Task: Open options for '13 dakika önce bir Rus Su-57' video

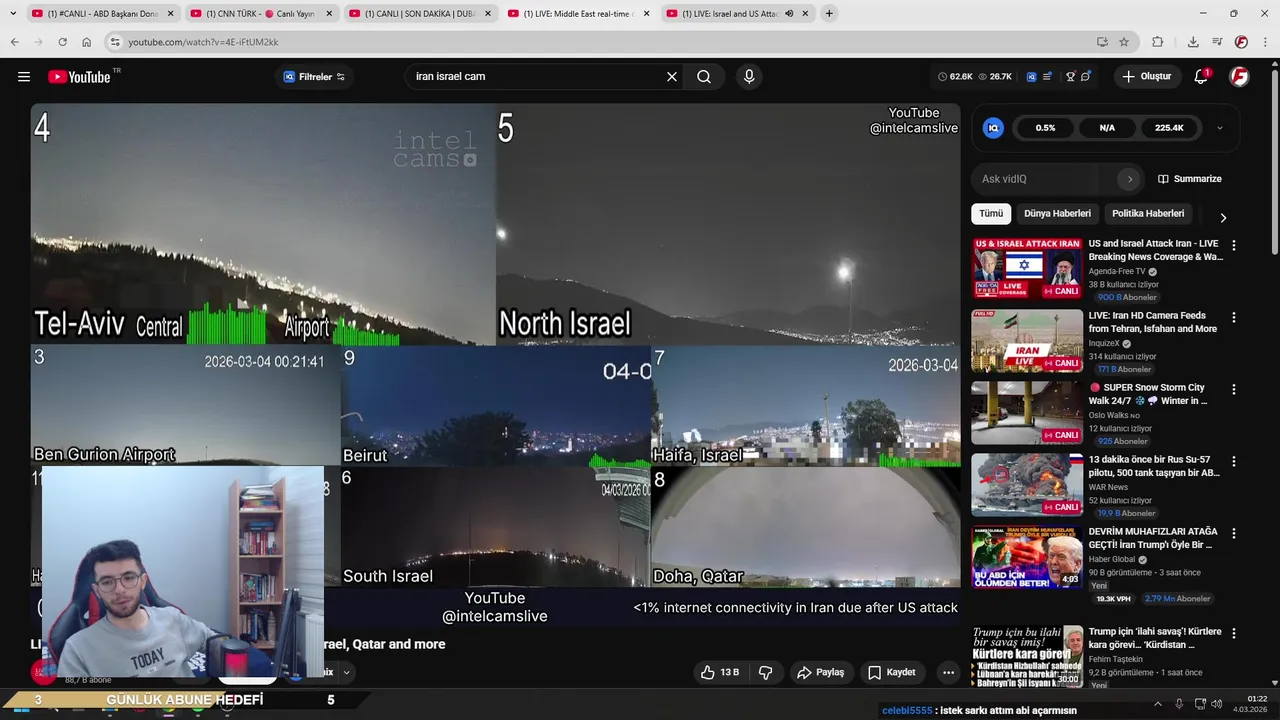Action: pyautogui.click(x=1233, y=461)
